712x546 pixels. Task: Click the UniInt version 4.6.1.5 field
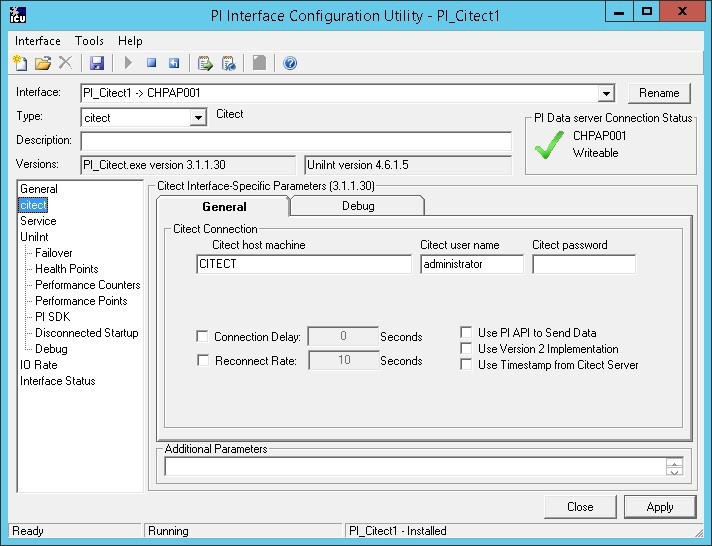(408, 165)
